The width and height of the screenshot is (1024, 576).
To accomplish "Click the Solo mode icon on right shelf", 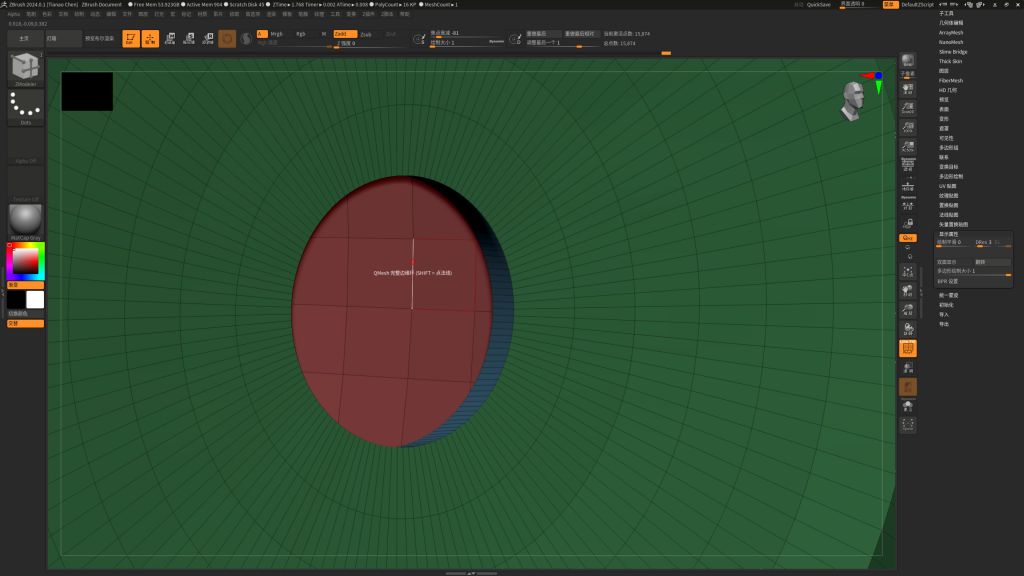I will tap(908, 407).
